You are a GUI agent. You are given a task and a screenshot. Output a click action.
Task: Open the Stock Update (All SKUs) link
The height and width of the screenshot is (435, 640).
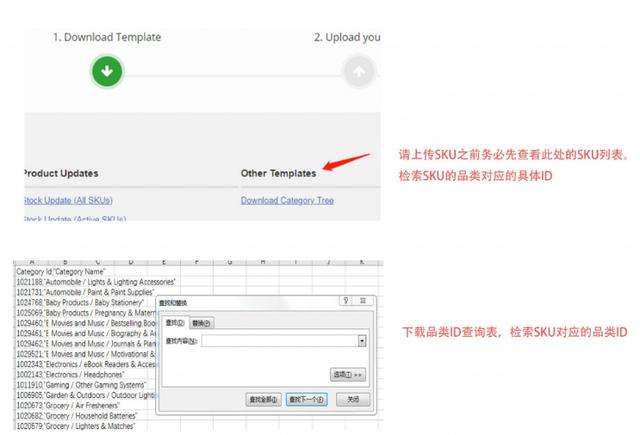(x=68, y=200)
